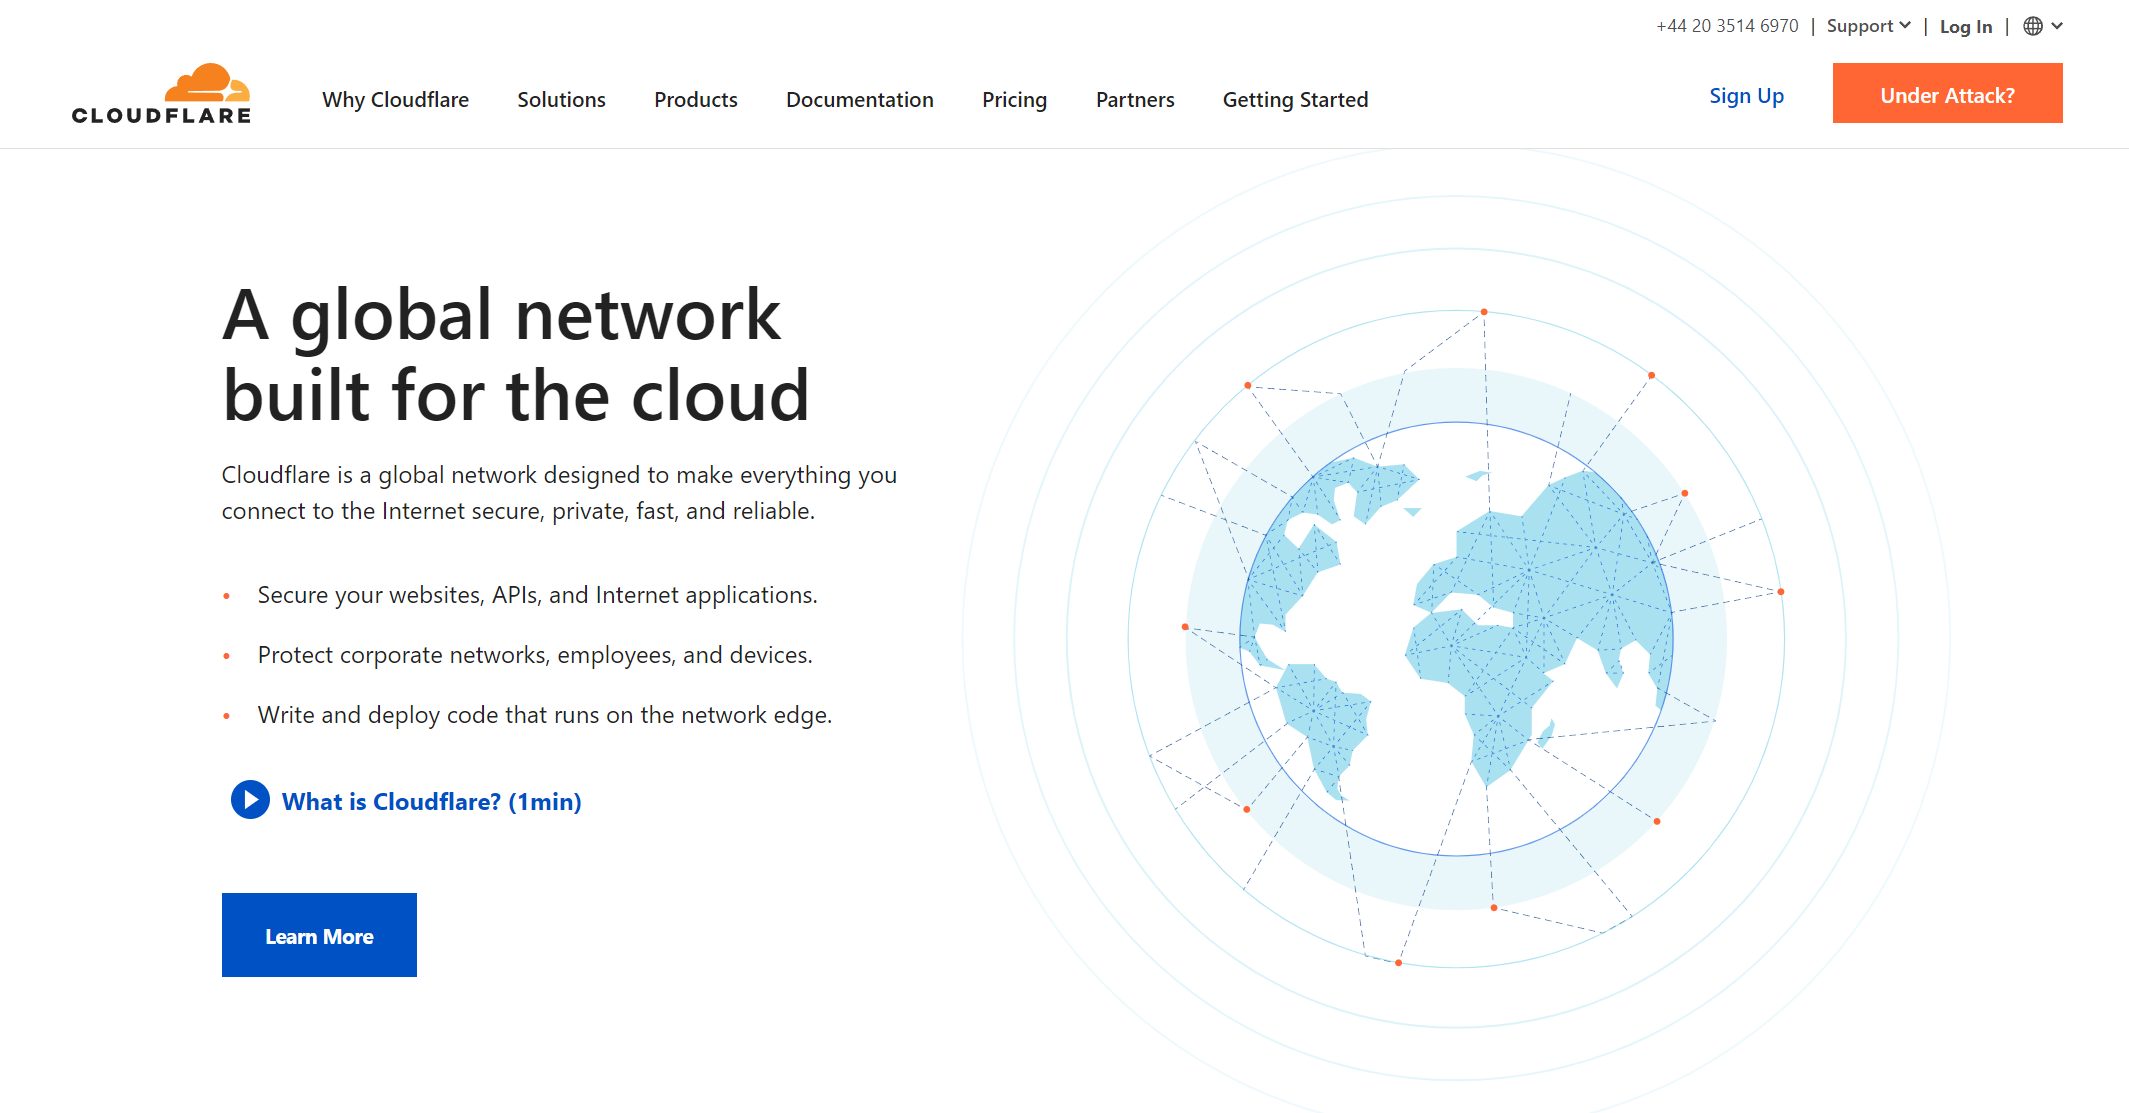
Task: Expand the Support dropdown
Action: (1868, 26)
